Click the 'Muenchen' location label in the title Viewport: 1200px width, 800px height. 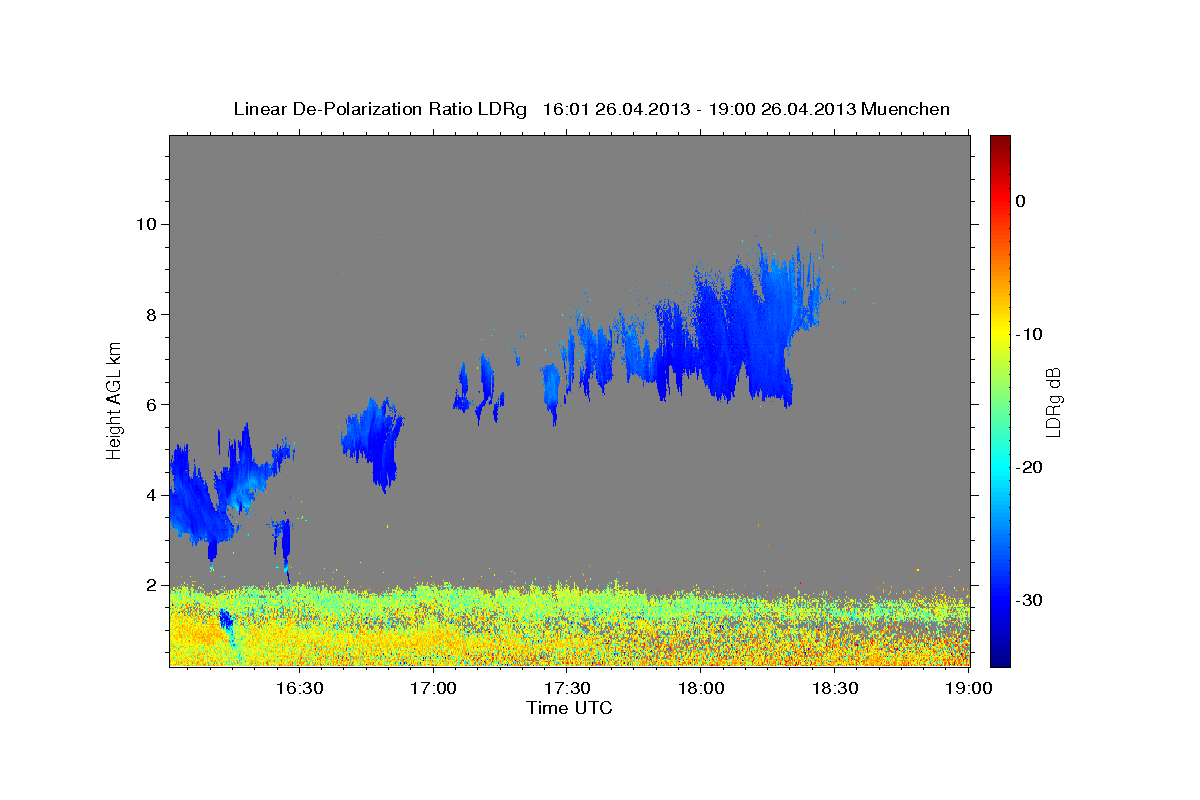click(906, 109)
